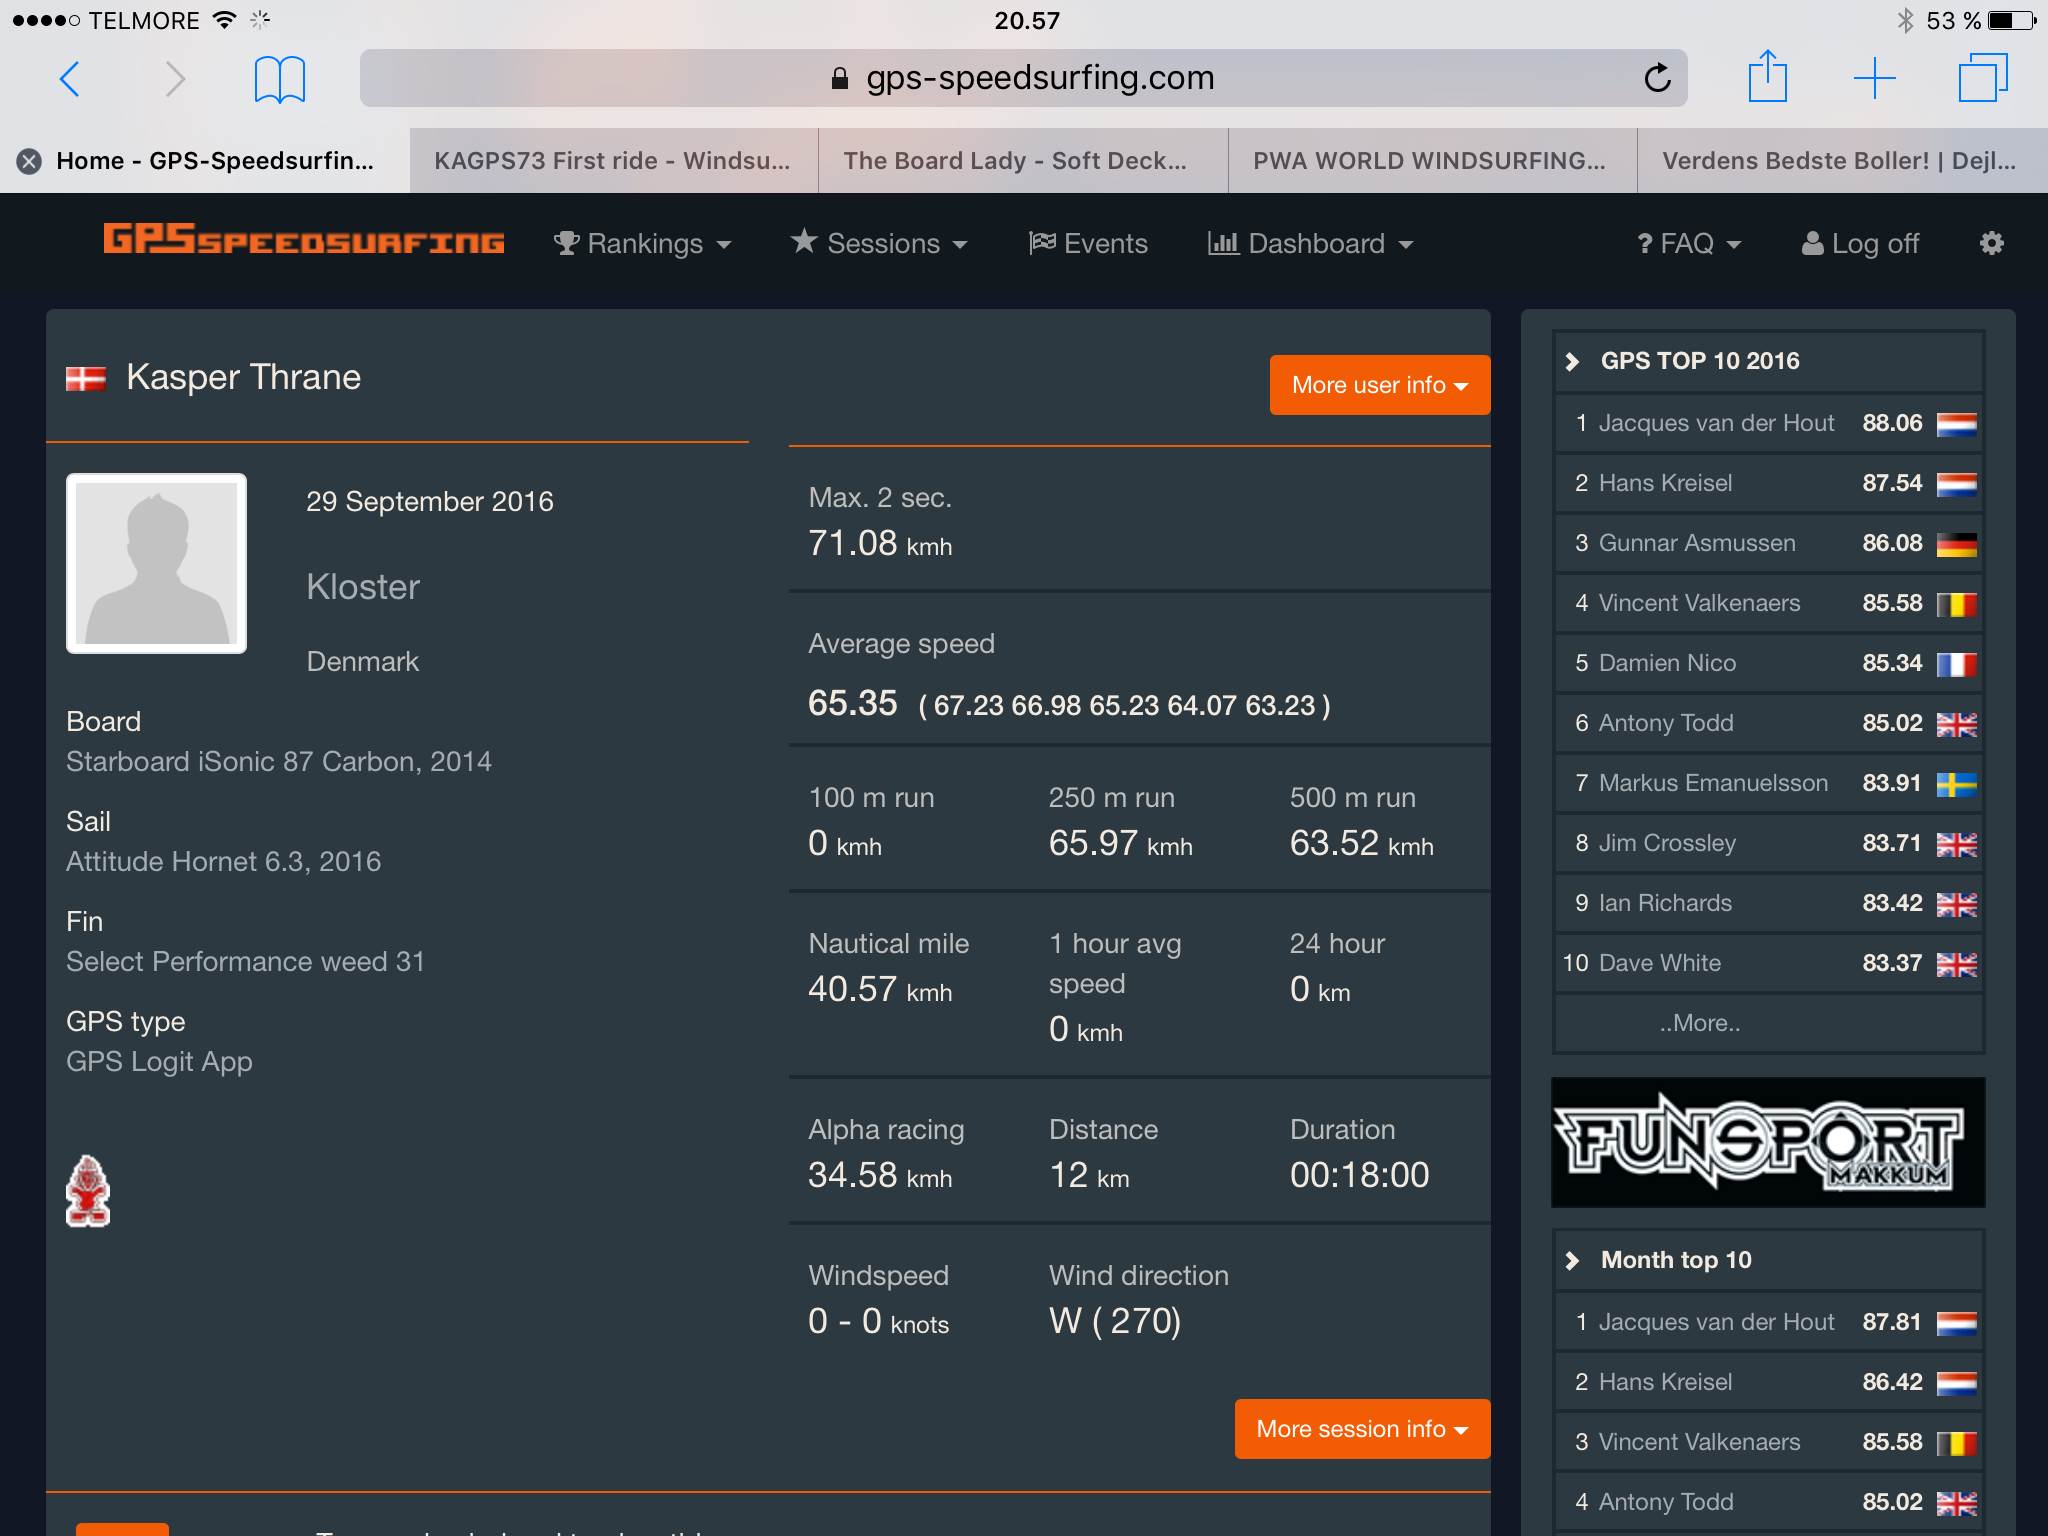Image resolution: width=2048 pixels, height=1536 pixels.
Task: Show all tabs overview icon
Action: [1982, 78]
